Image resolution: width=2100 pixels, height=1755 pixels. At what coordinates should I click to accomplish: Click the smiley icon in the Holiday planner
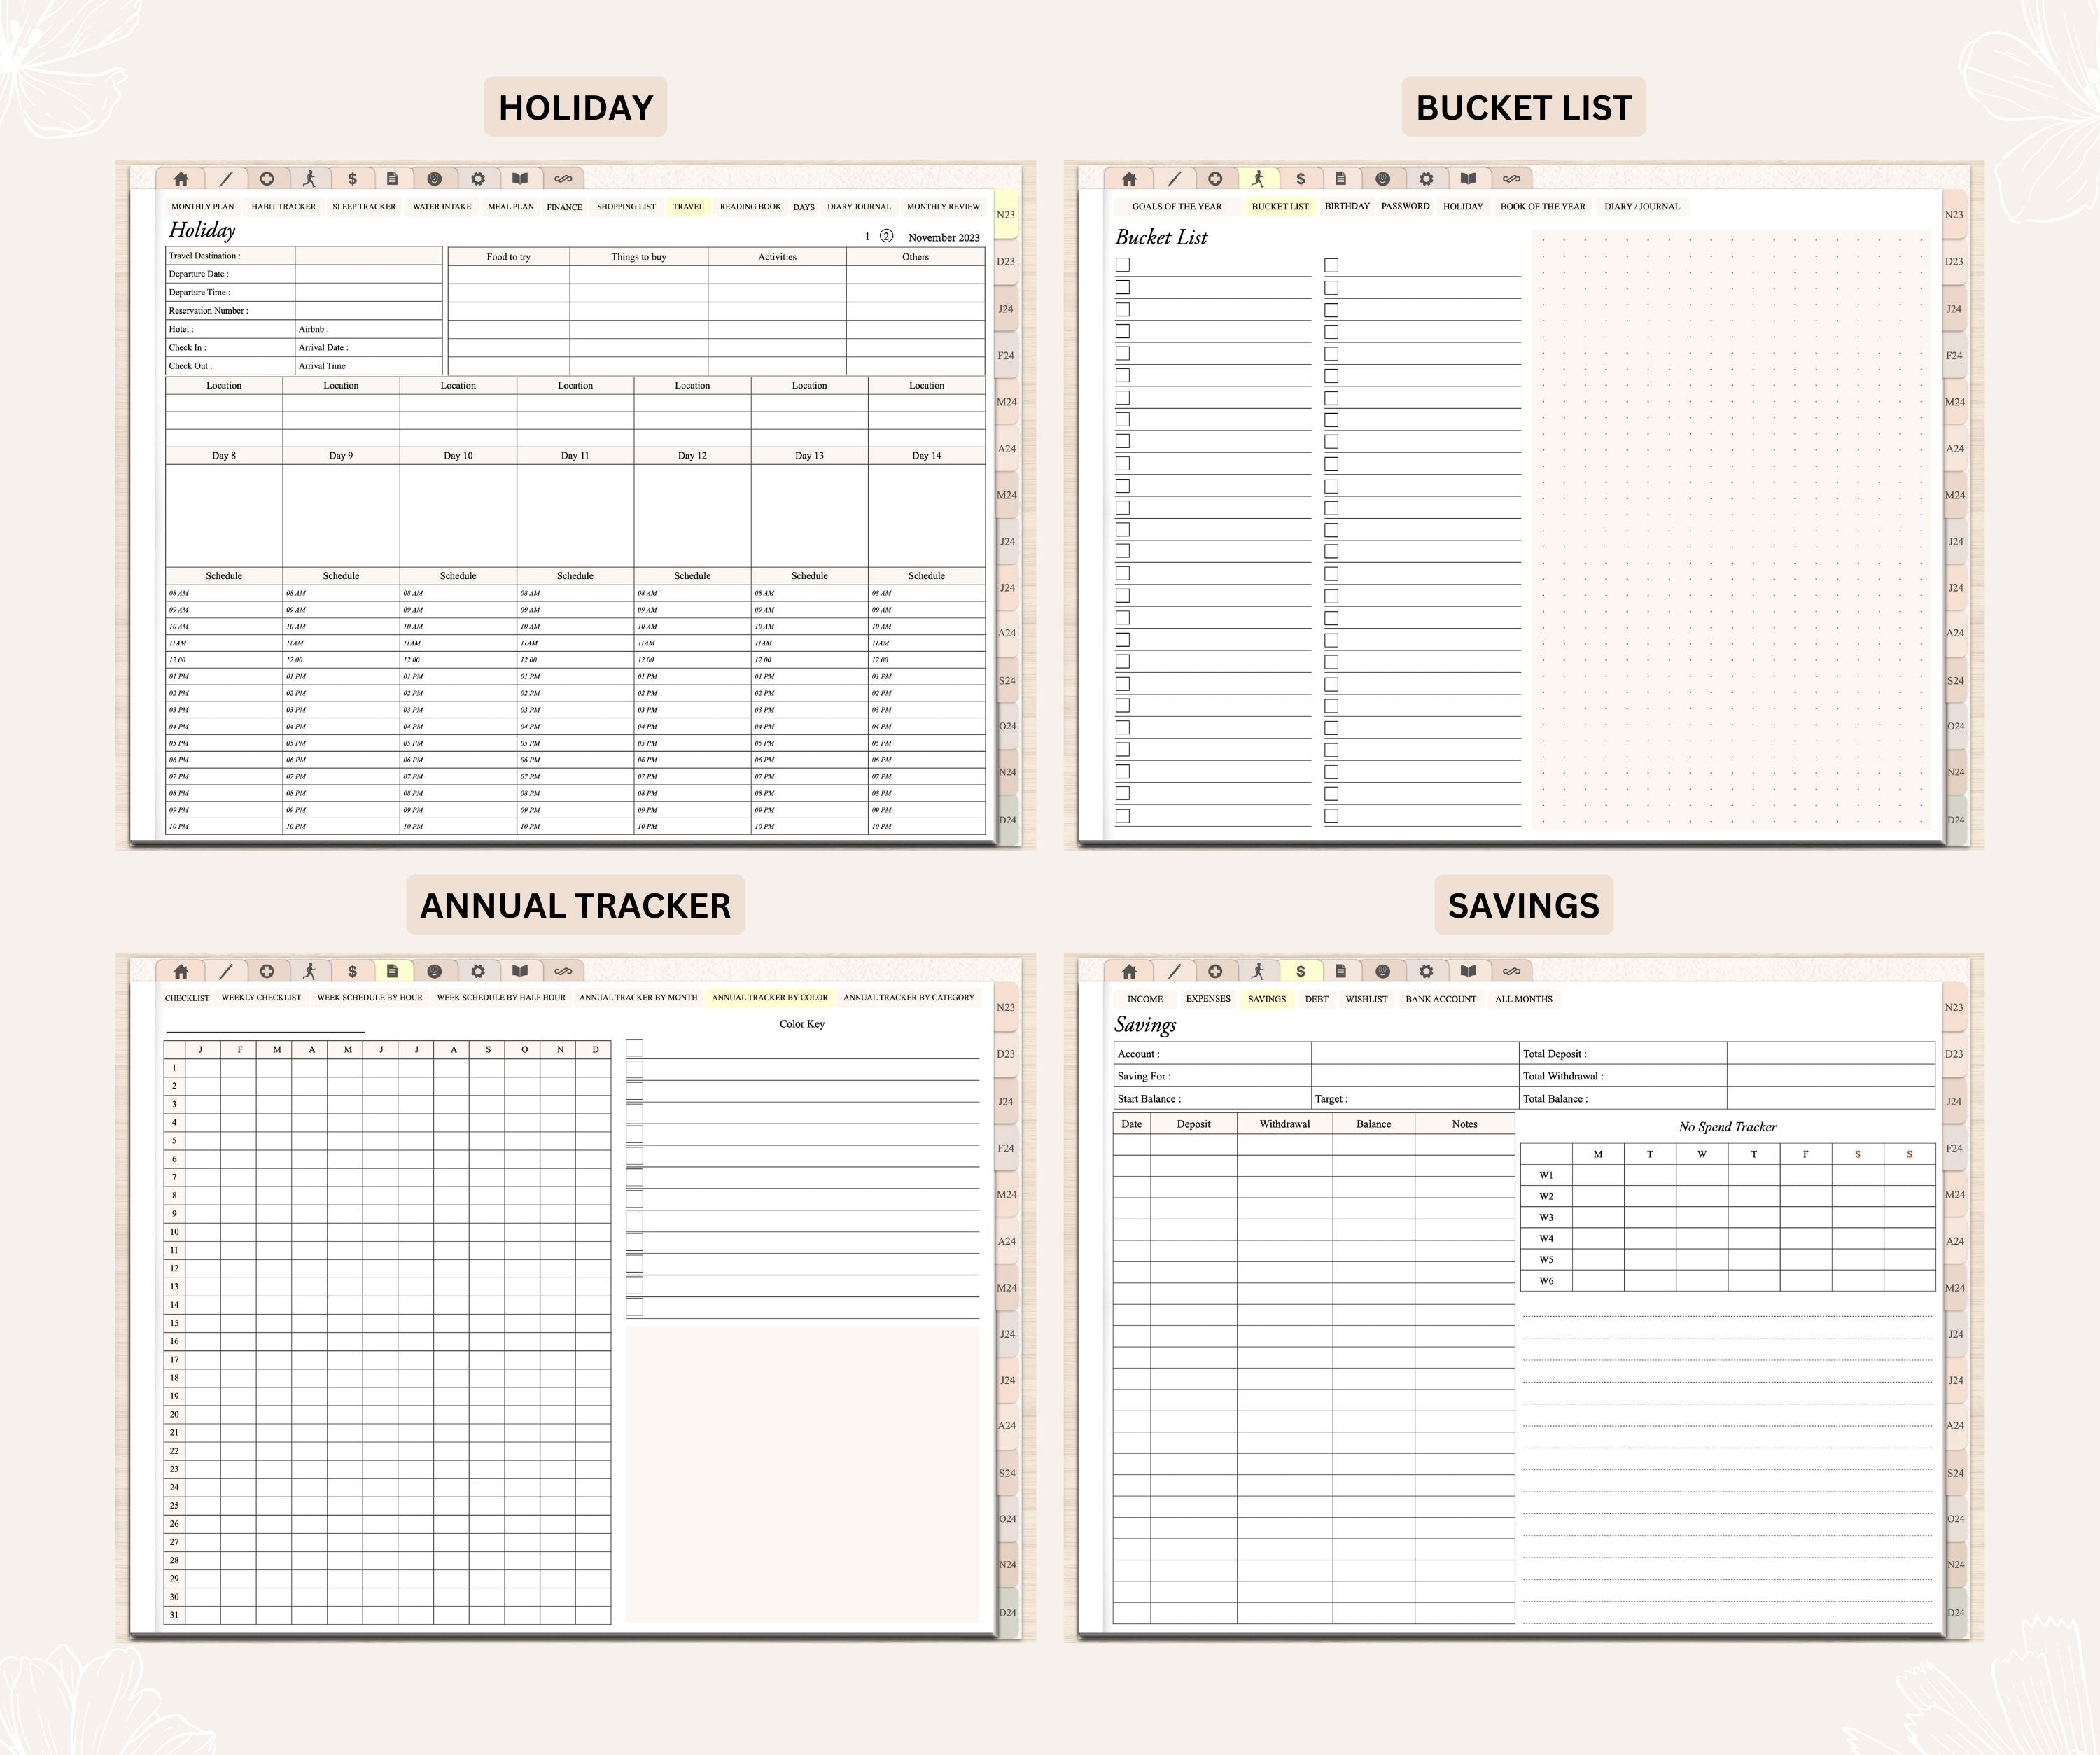tap(435, 179)
